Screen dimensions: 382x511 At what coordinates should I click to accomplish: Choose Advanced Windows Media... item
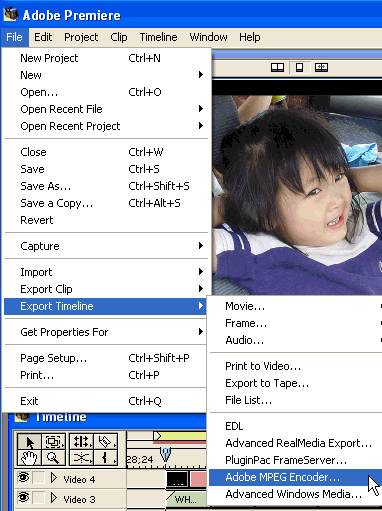[x=295, y=494]
